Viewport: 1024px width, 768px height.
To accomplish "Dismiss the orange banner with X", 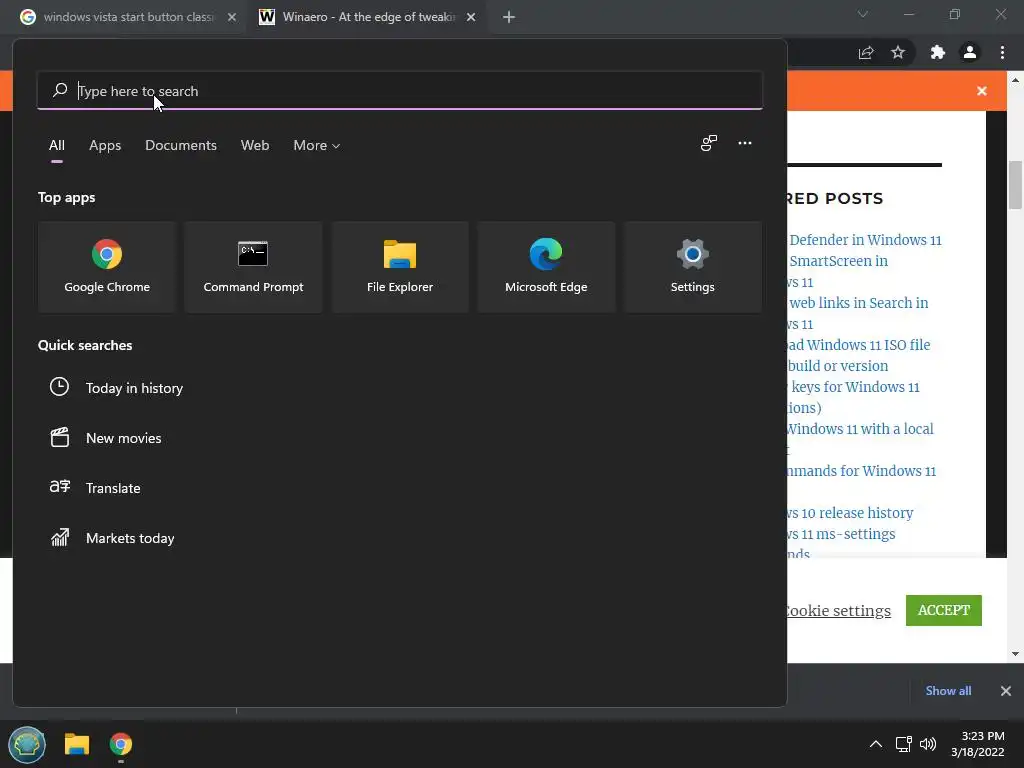I will click(x=982, y=91).
